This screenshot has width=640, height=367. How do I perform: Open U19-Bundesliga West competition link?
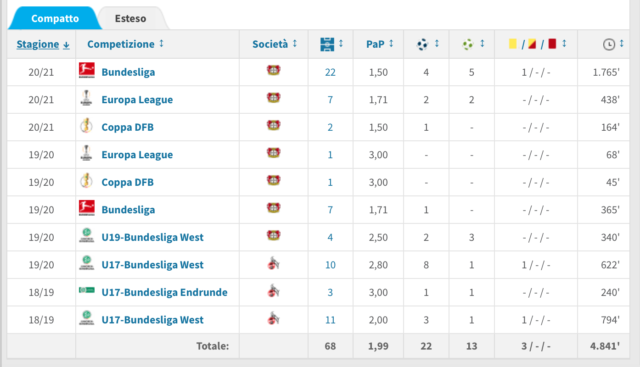152,237
